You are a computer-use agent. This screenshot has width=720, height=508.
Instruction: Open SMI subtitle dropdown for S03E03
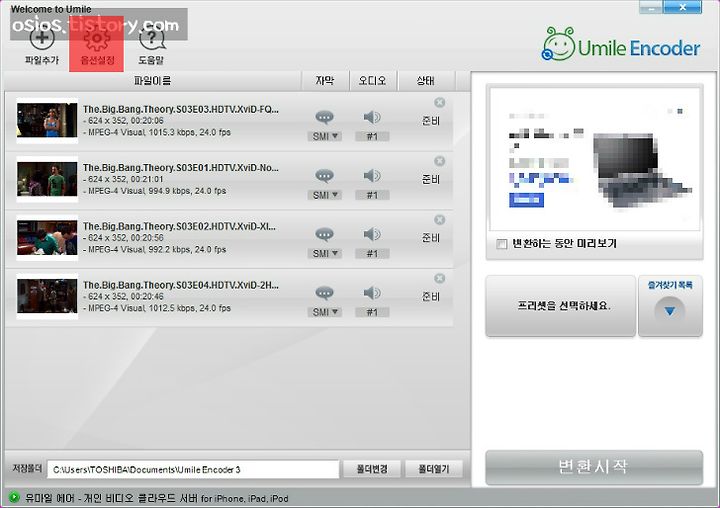(x=325, y=136)
